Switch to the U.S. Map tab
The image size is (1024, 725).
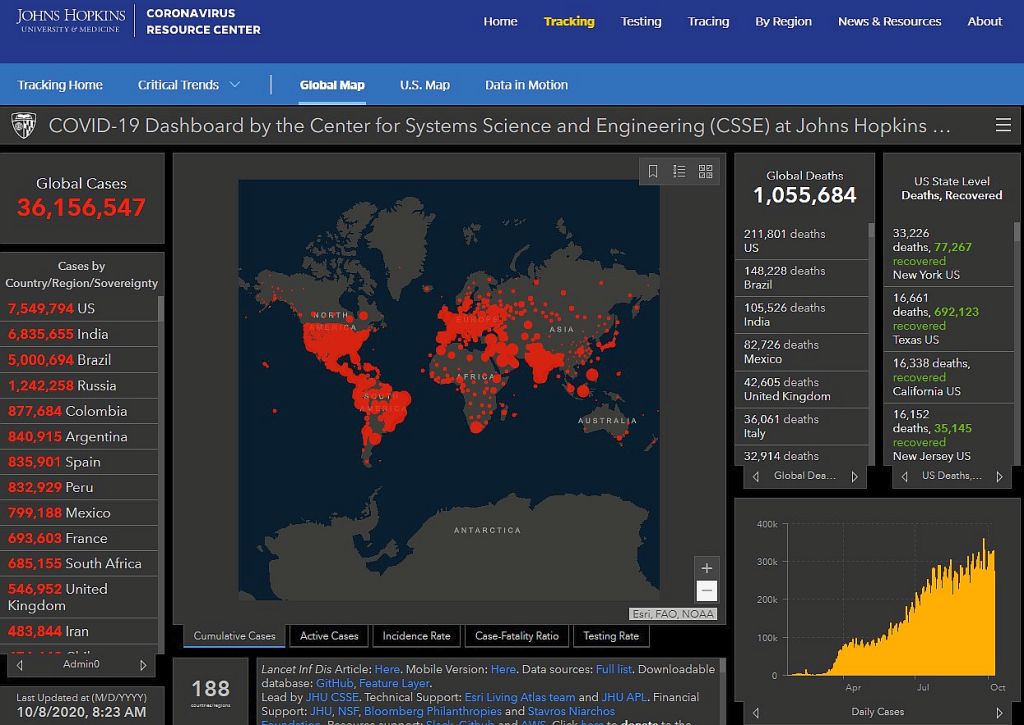click(424, 85)
